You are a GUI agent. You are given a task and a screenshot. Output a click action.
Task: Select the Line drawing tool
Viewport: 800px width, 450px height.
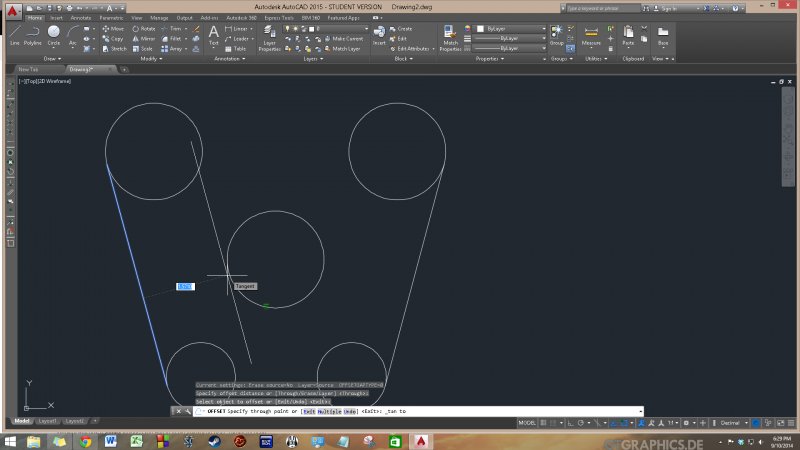pos(14,35)
